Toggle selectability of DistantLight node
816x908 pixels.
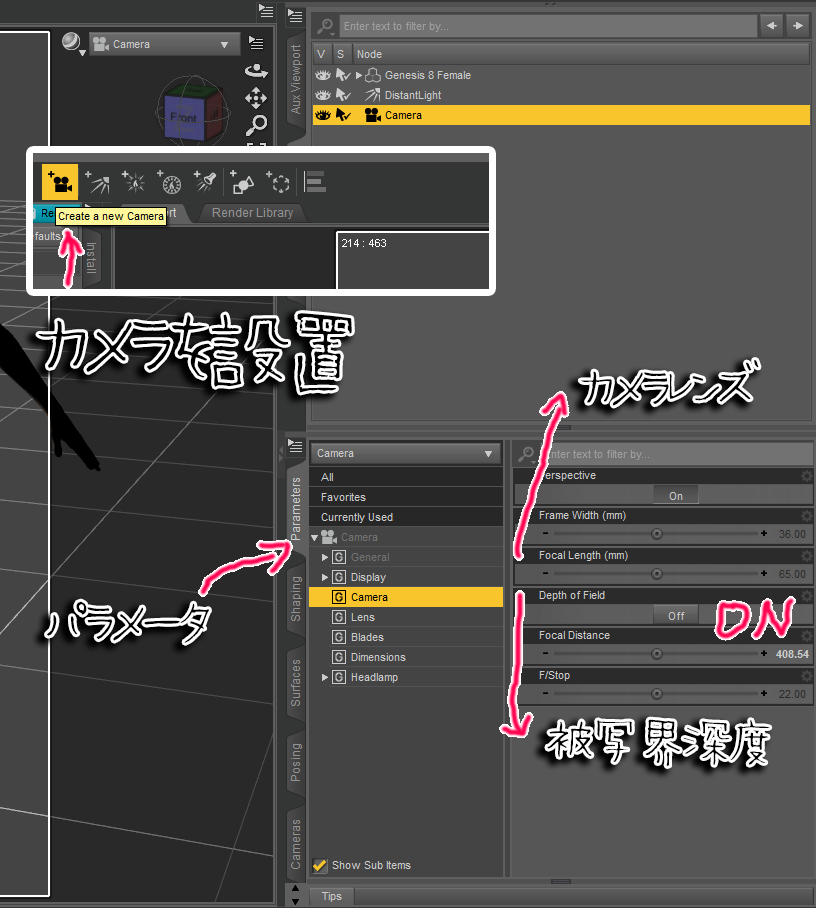(343, 95)
